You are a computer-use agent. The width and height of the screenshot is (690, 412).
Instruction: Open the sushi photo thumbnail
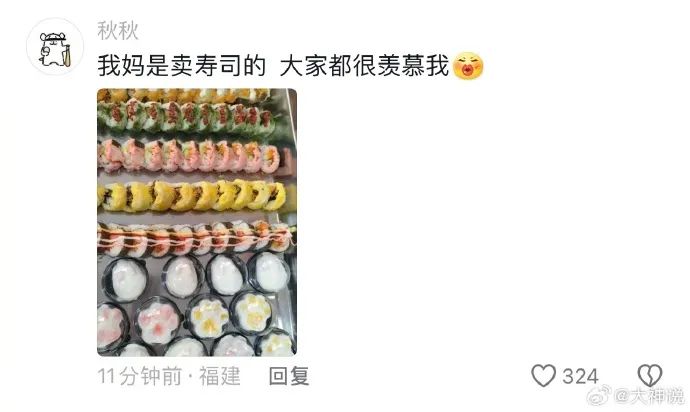[197, 222]
